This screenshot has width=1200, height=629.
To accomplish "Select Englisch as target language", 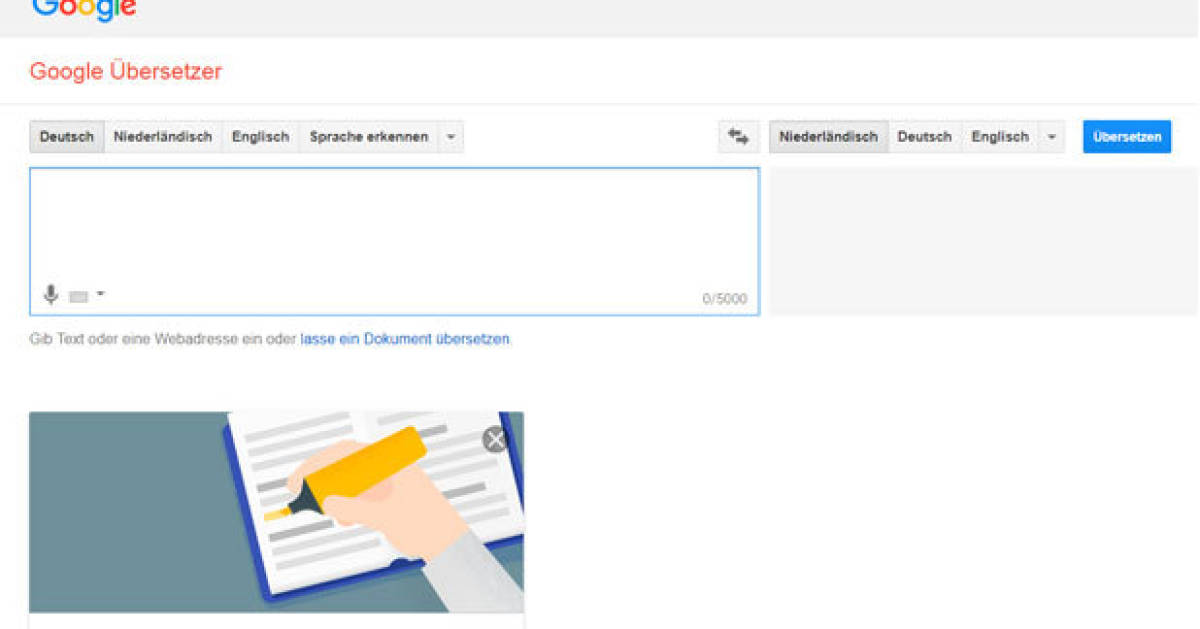I will click(1000, 137).
